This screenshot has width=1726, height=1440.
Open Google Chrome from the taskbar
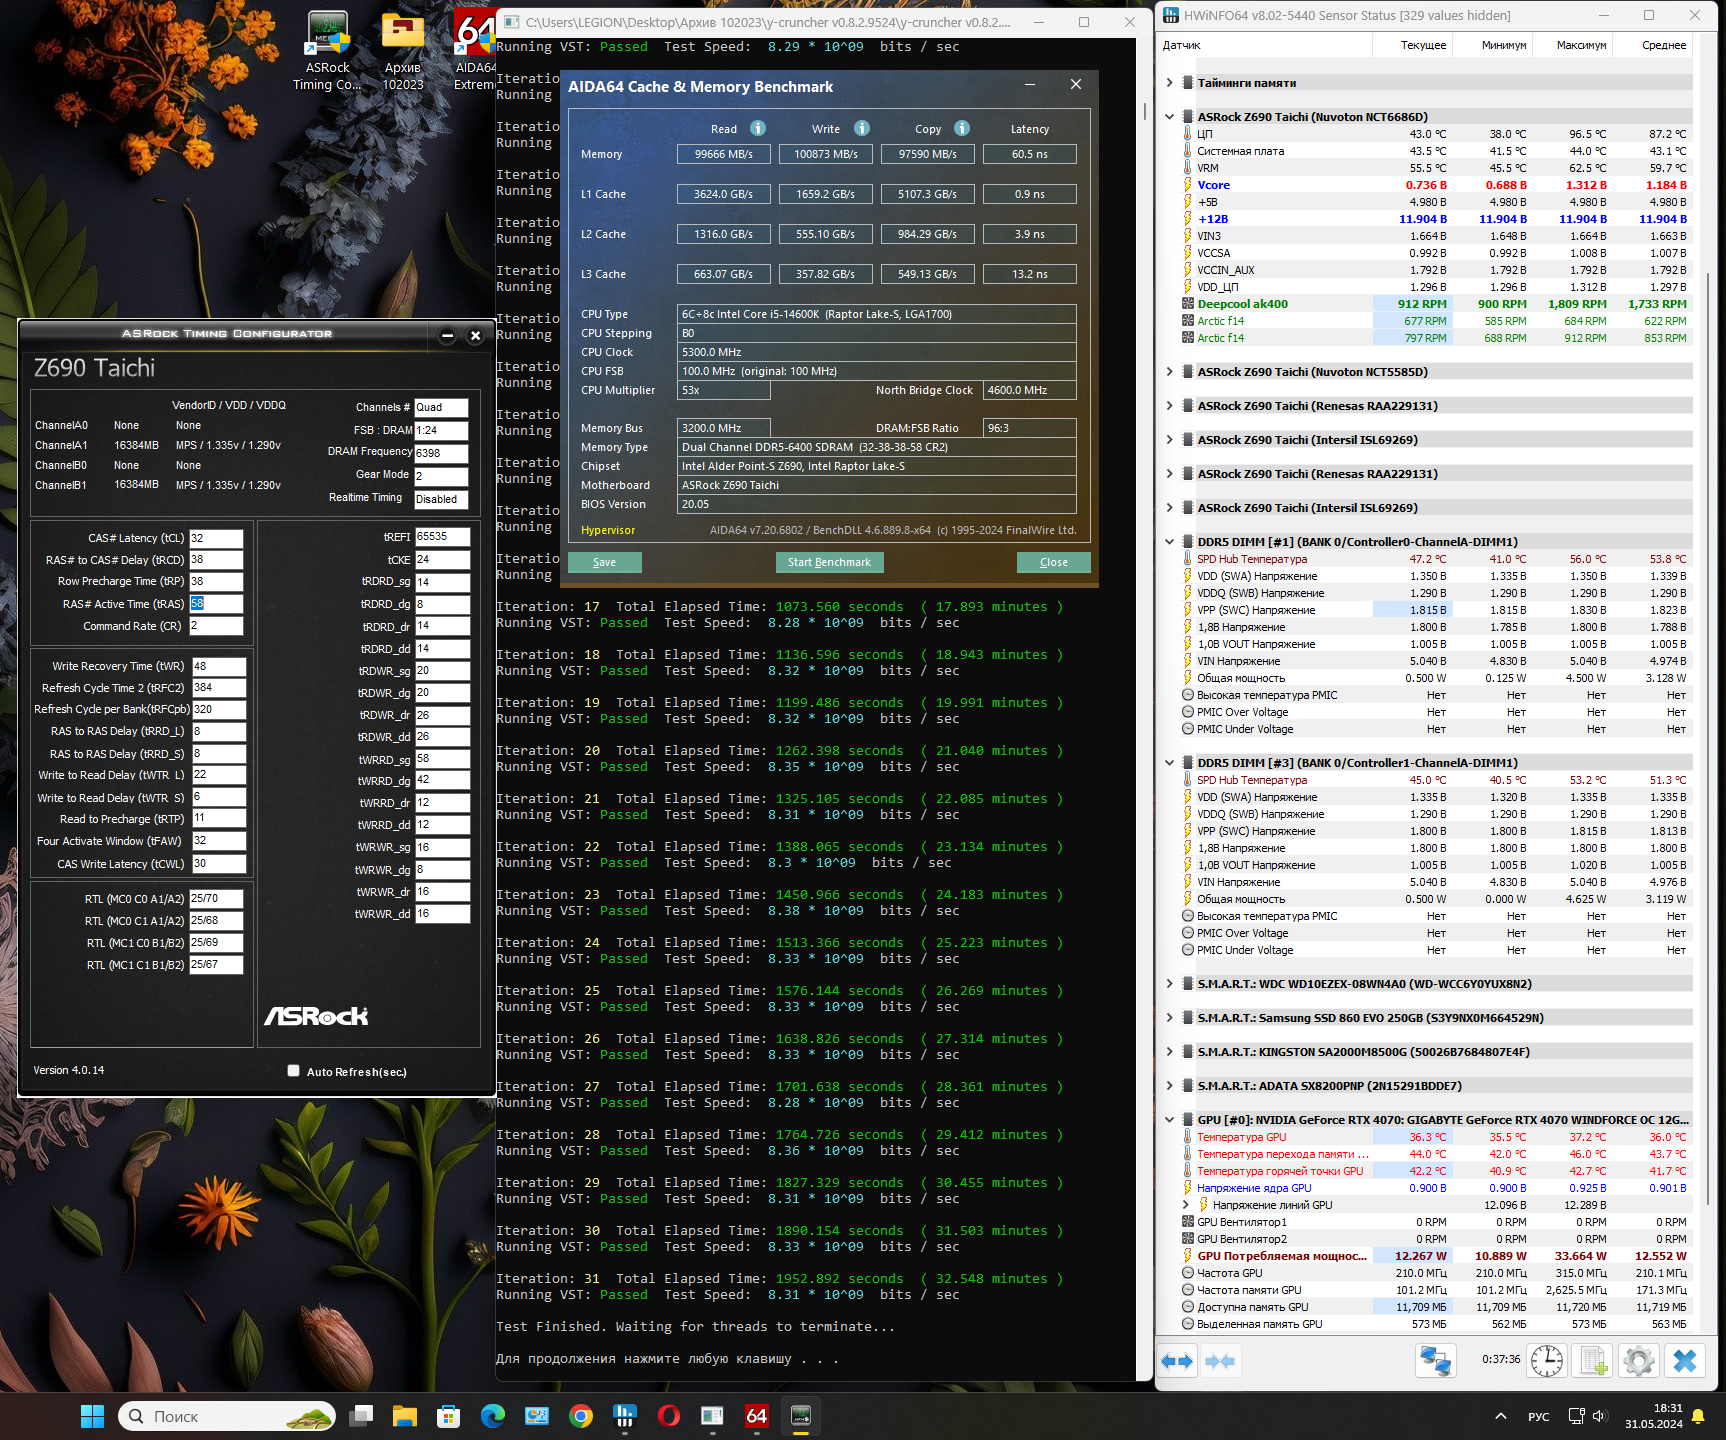pyautogui.click(x=581, y=1416)
